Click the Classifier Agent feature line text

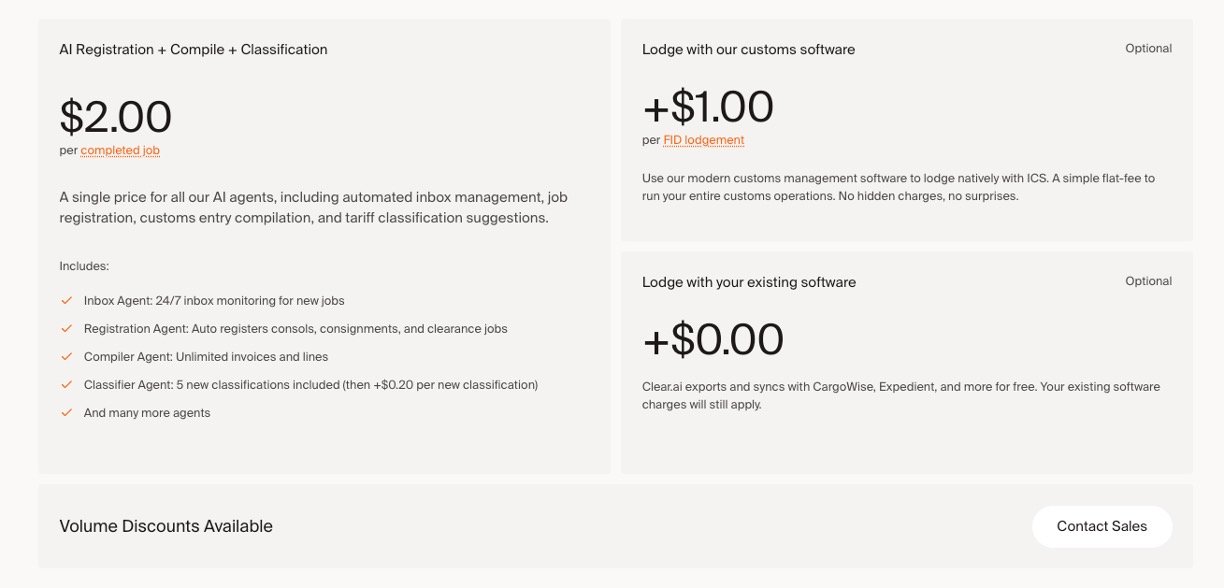(311, 385)
